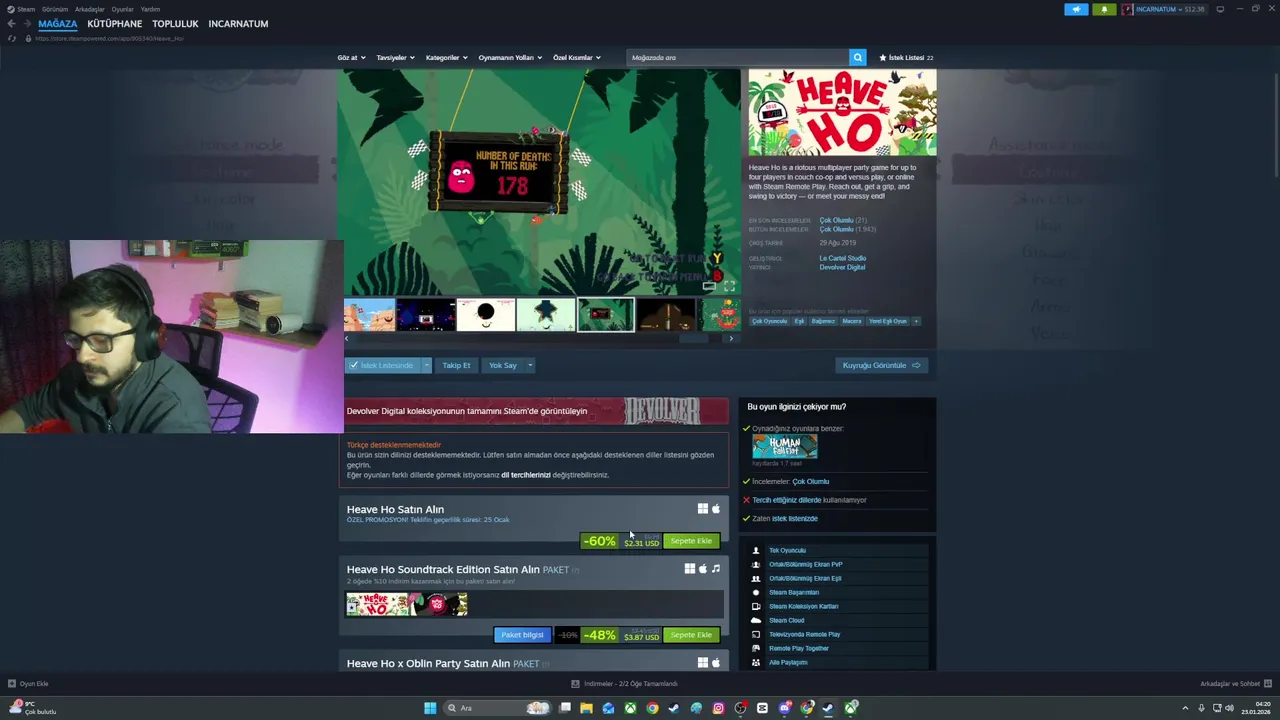The height and width of the screenshot is (720, 1280).
Task: Open the Xbox app in taskbar
Action: pyautogui.click(x=630, y=708)
